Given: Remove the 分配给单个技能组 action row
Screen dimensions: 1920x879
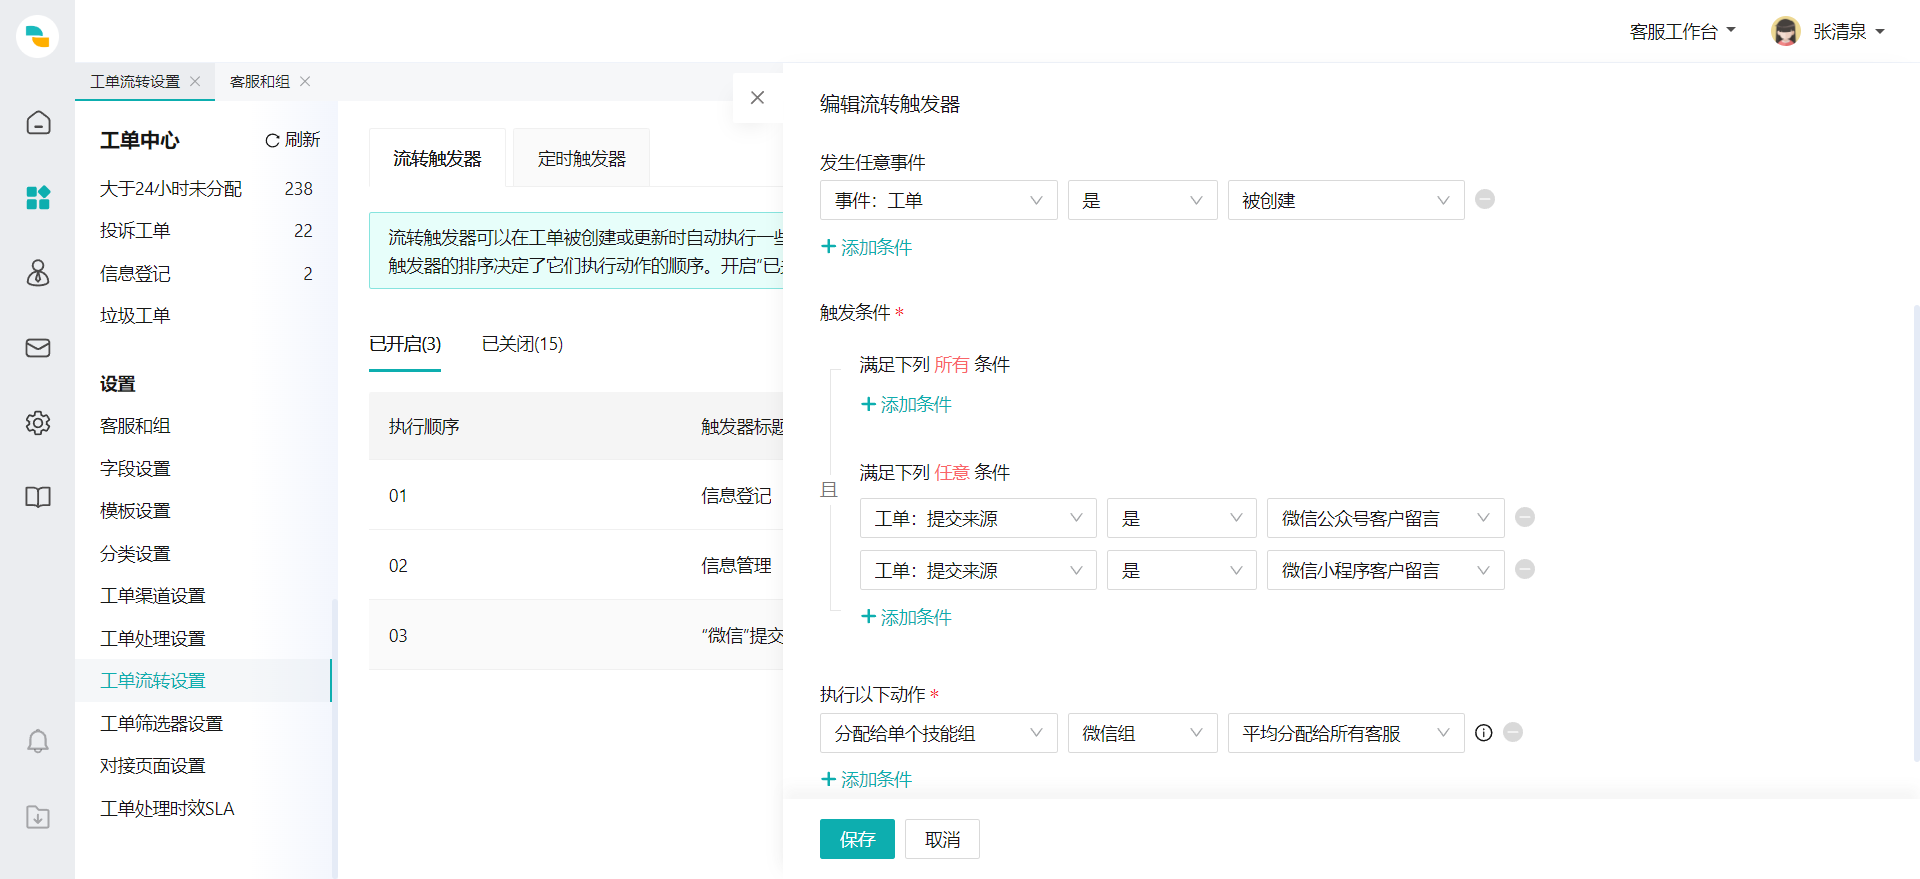Looking at the screenshot, I should coord(1513,732).
